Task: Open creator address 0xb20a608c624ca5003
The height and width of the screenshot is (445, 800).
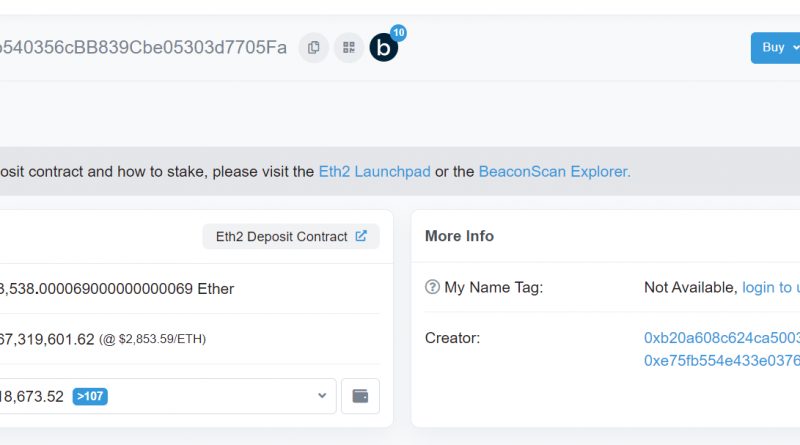Action: pos(722,338)
